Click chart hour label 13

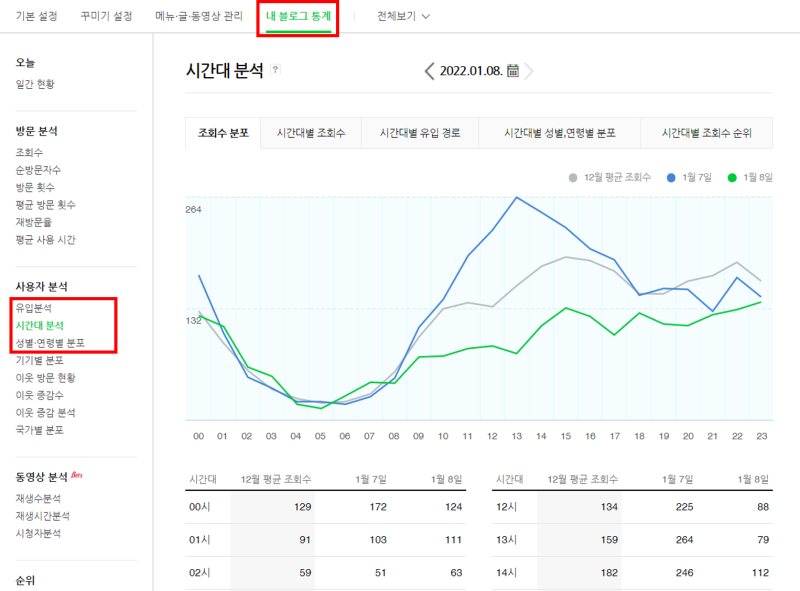[517, 436]
